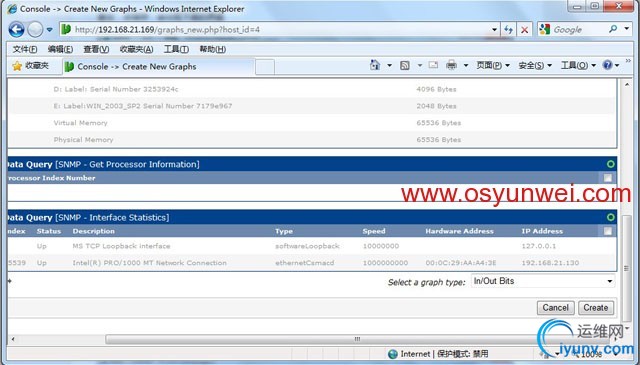Click the blue Help question icon
Screen dimensions: 640x365
607,65
